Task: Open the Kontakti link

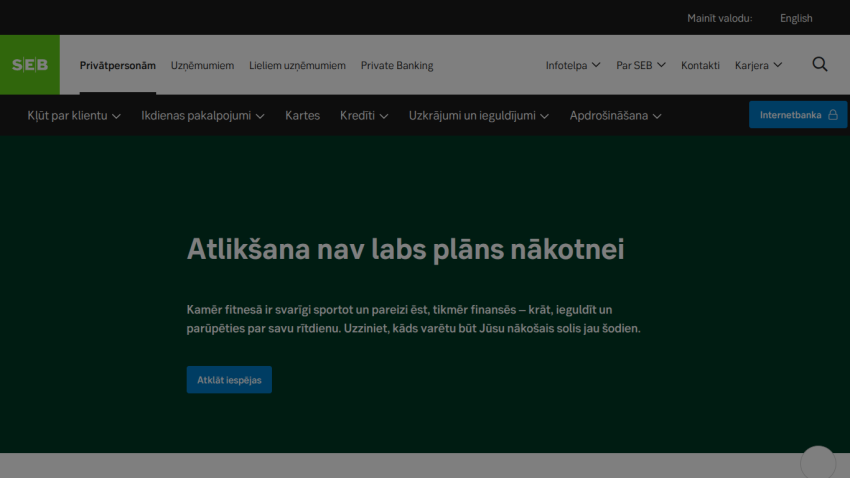Action: (700, 66)
